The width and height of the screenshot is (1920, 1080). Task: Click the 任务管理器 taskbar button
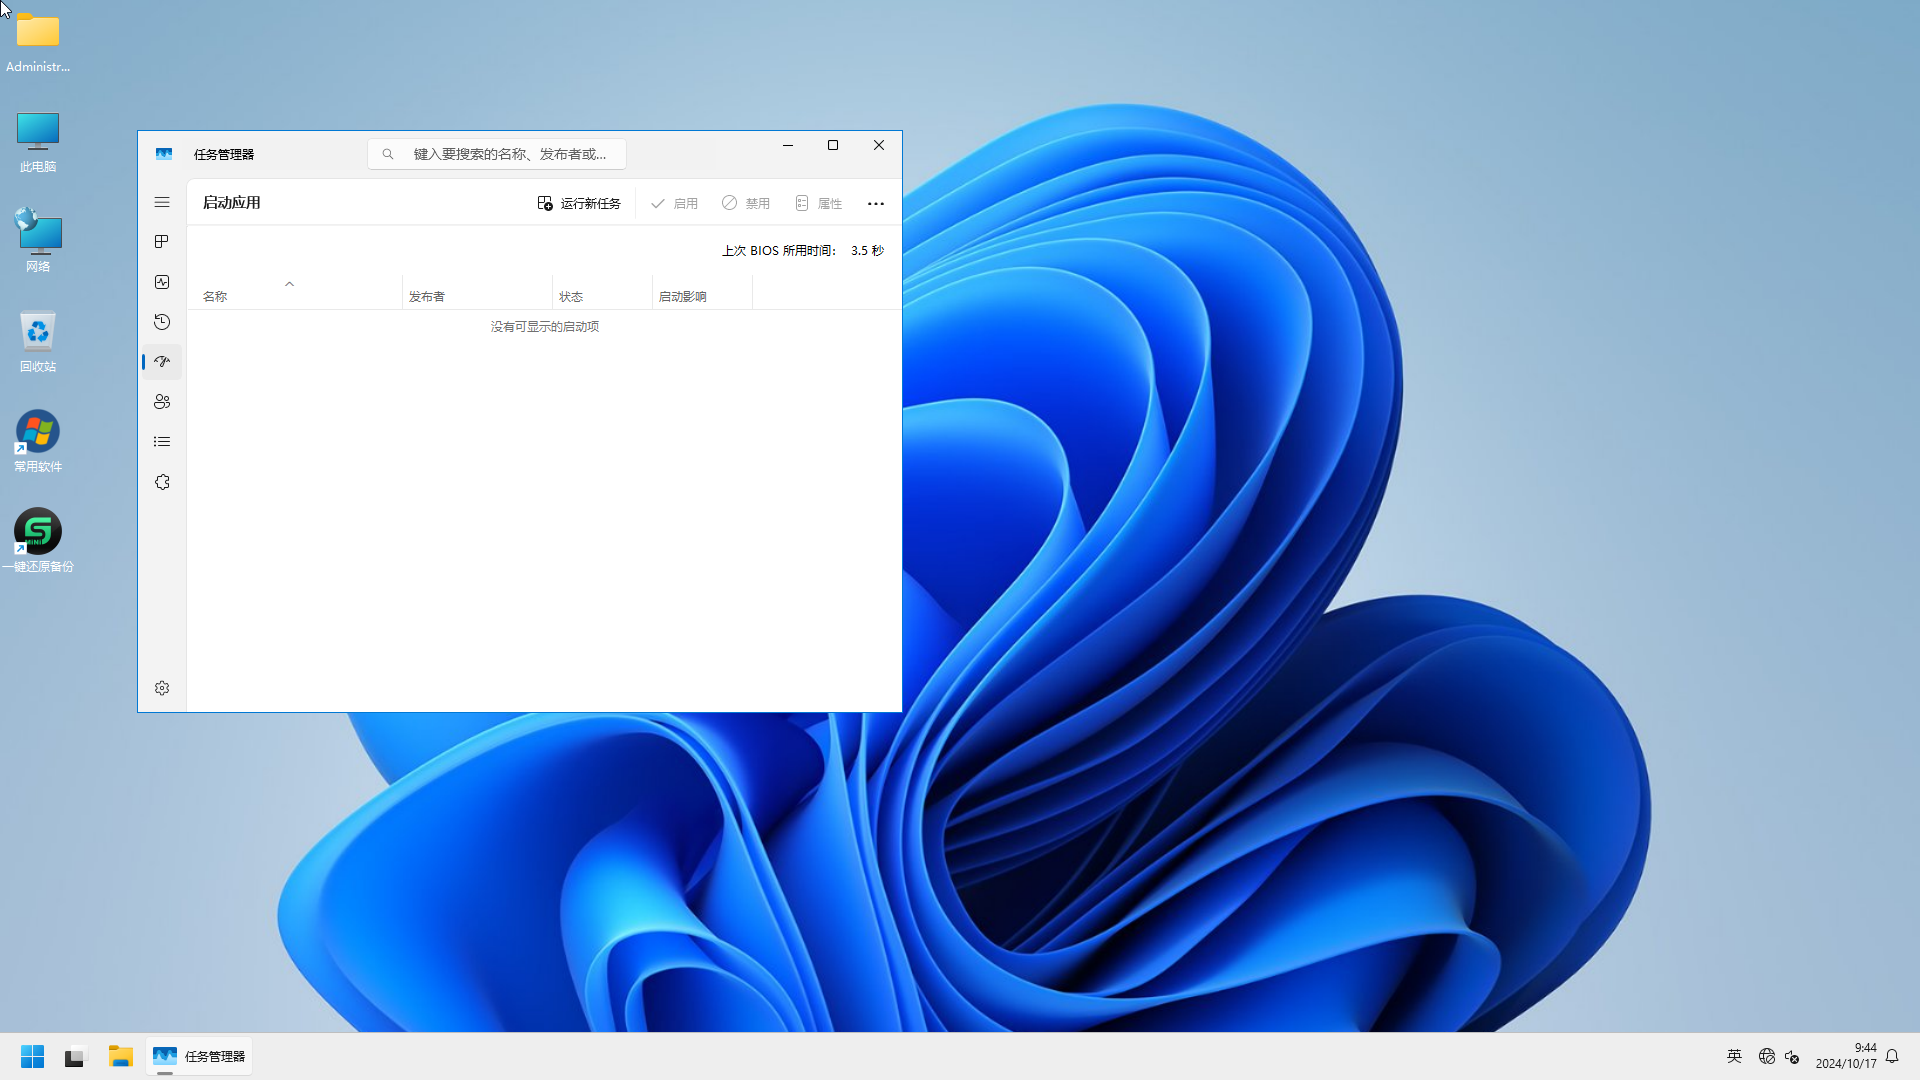coord(199,1056)
